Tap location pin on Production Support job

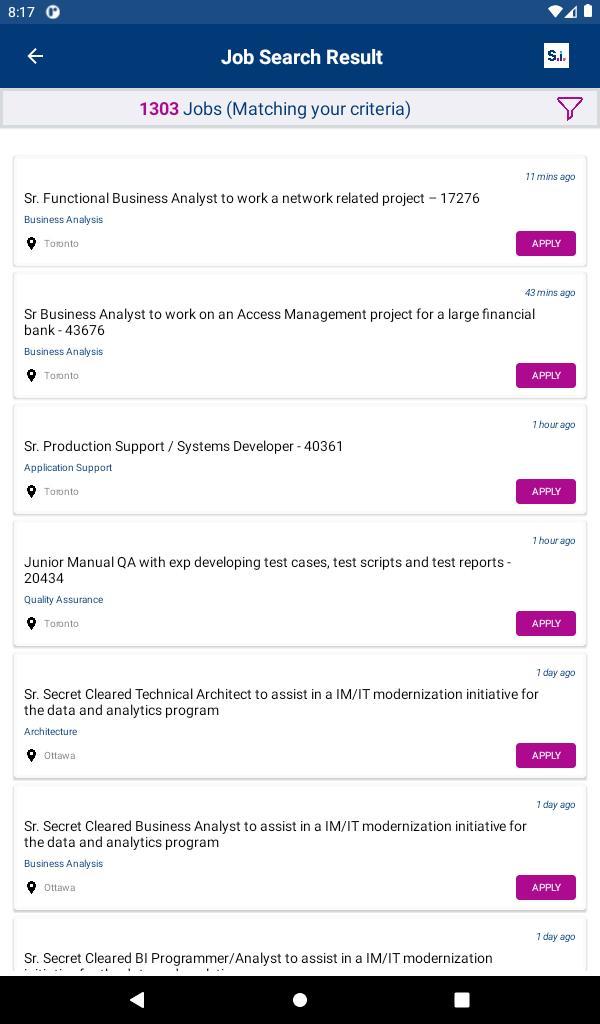point(31,492)
